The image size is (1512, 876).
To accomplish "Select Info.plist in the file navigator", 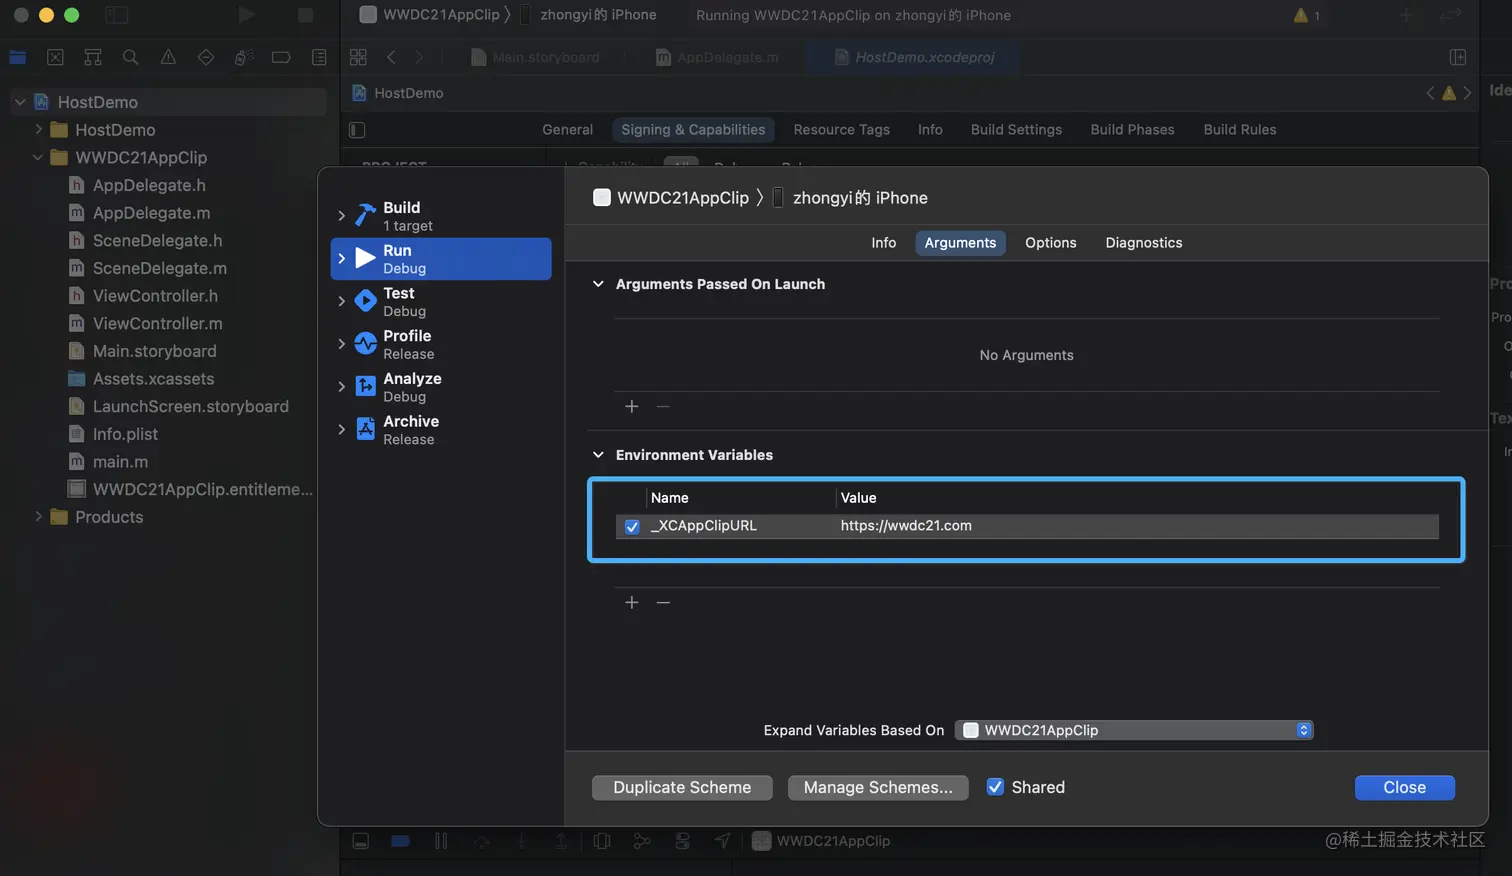I will click(125, 434).
